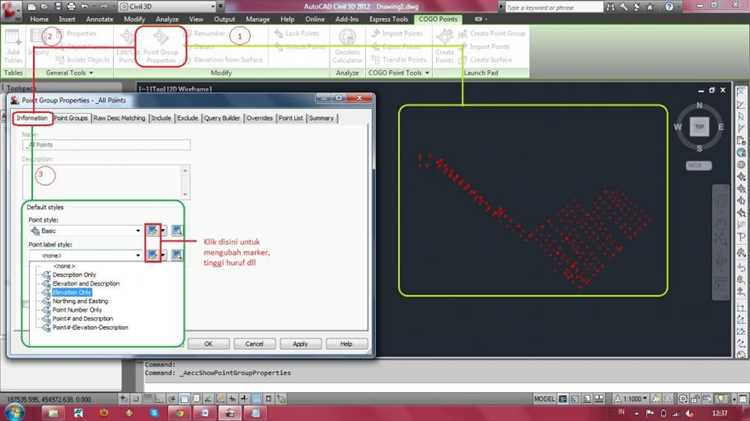The height and width of the screenshot is (421, 750).
Task: Click Renumber in the Modify panel
Action: pos(205,33)
